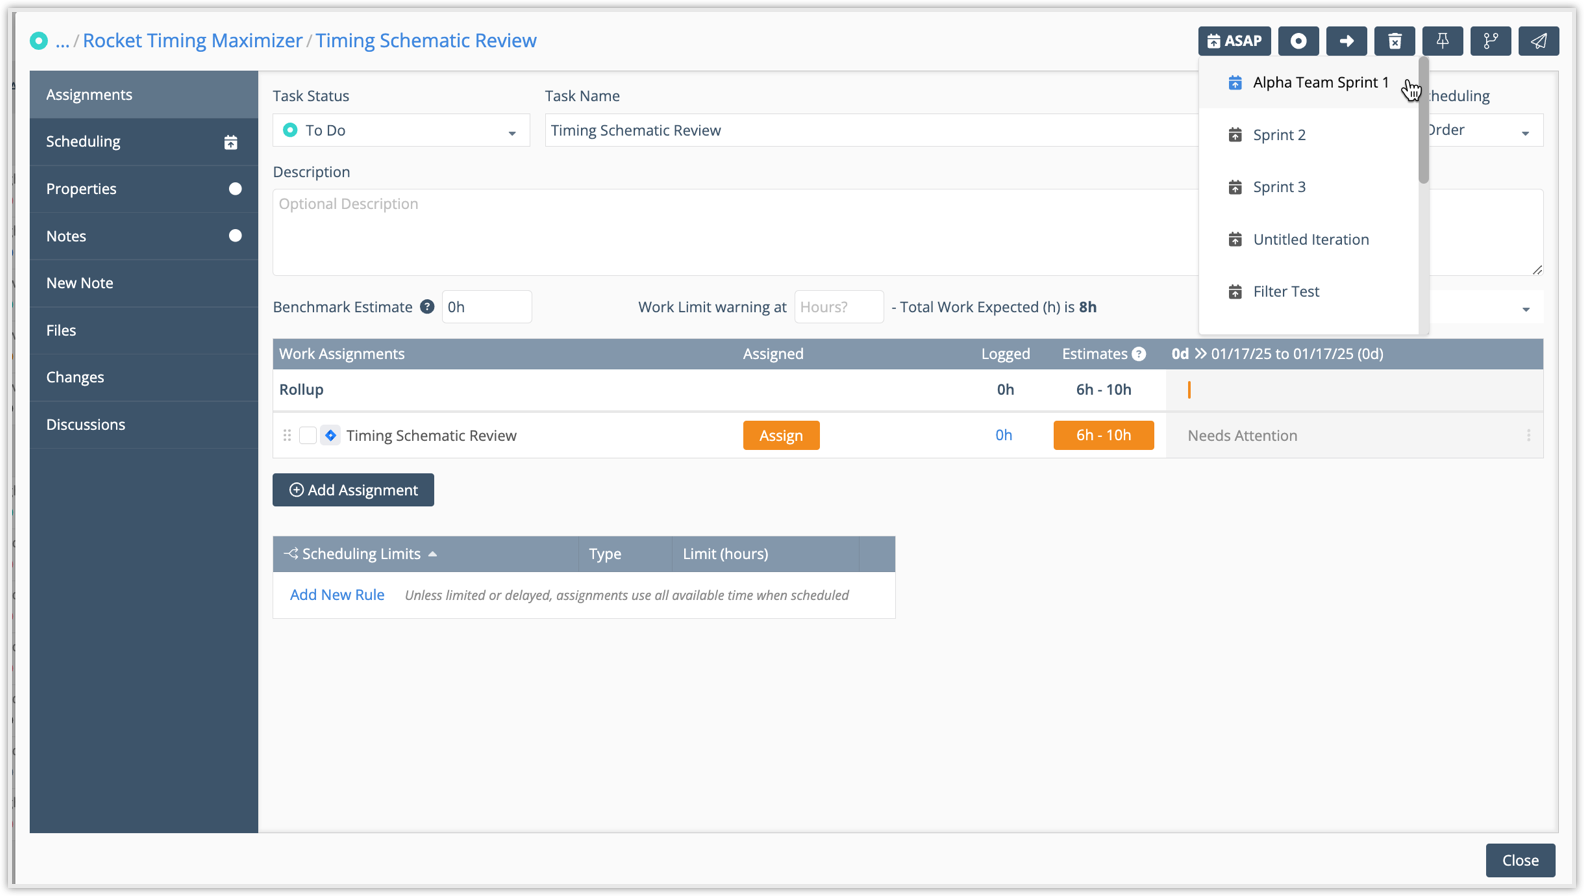Delete task using the trash icon

tap(1394, 41)
